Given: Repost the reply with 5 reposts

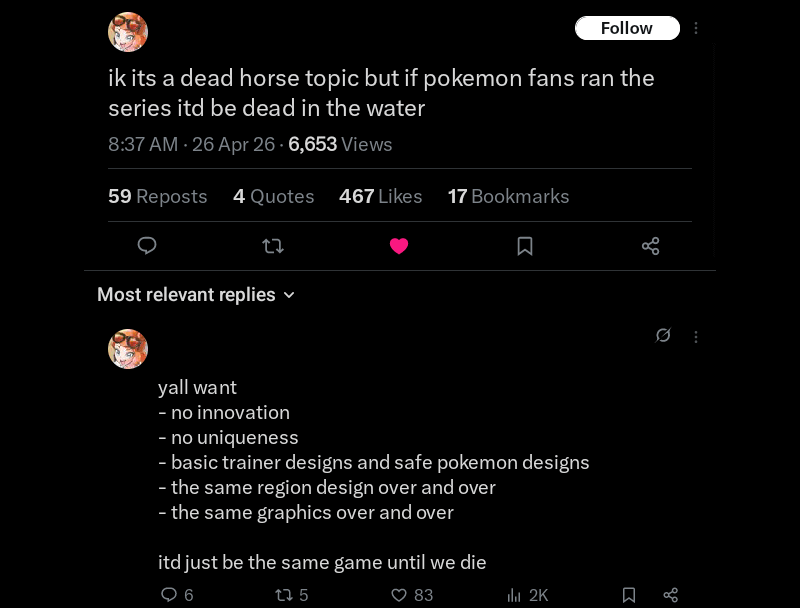Looking at the screenshot, I should point(284,595).
